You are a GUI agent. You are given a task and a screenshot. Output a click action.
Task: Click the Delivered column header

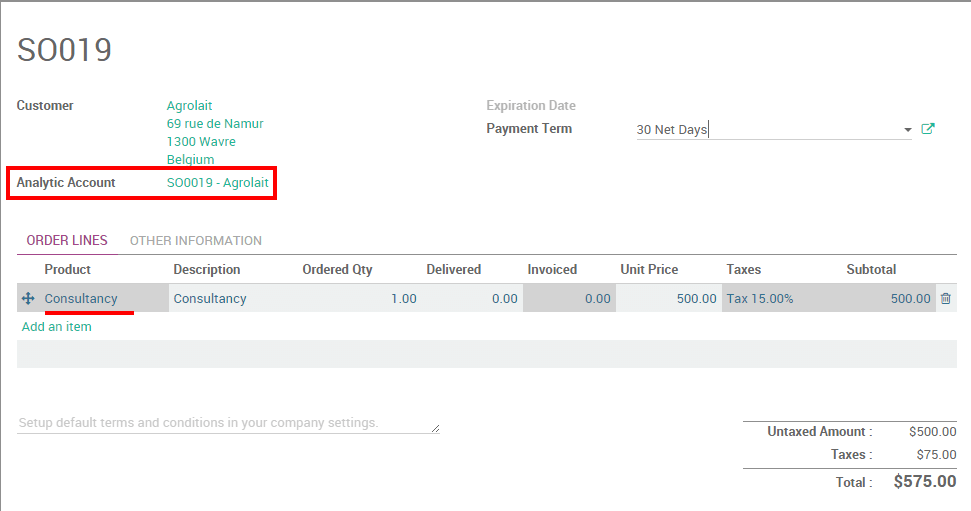(x=453, y=269)
